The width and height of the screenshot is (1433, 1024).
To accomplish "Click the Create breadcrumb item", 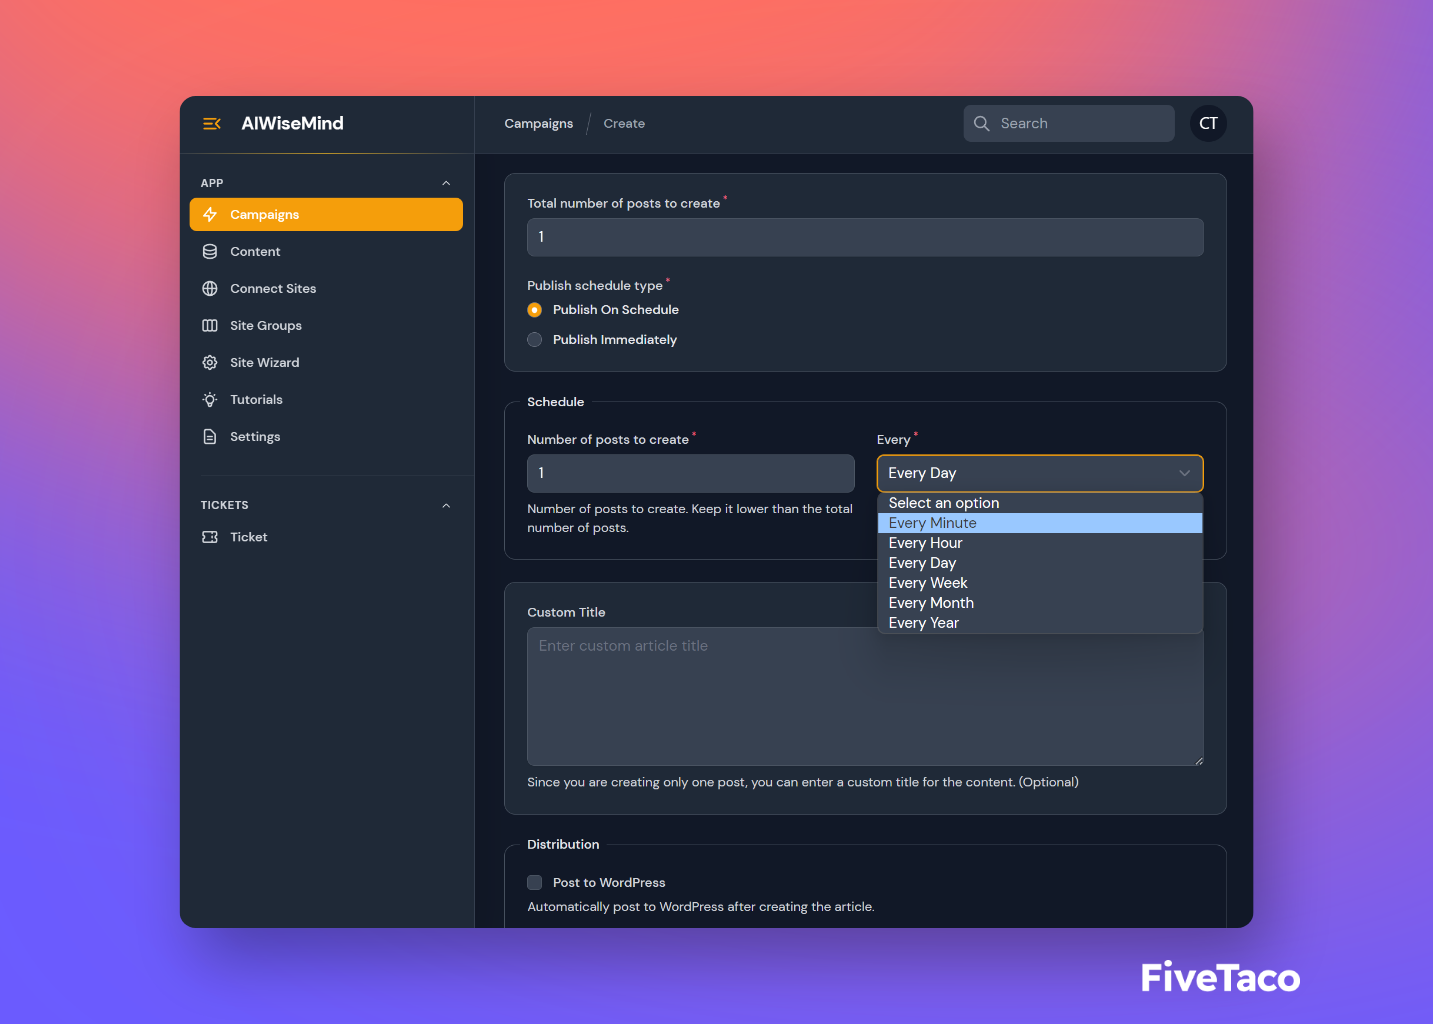I will point(624,124).
